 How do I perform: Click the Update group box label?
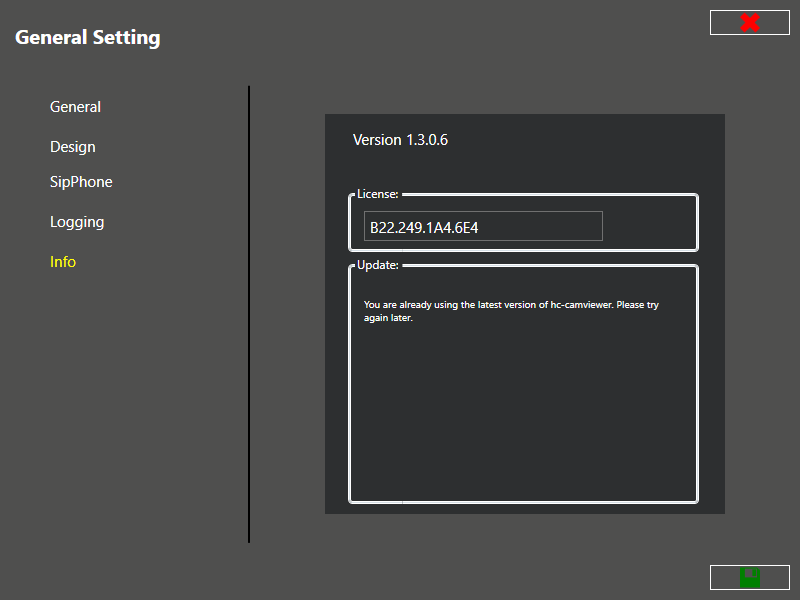[378, 266]
